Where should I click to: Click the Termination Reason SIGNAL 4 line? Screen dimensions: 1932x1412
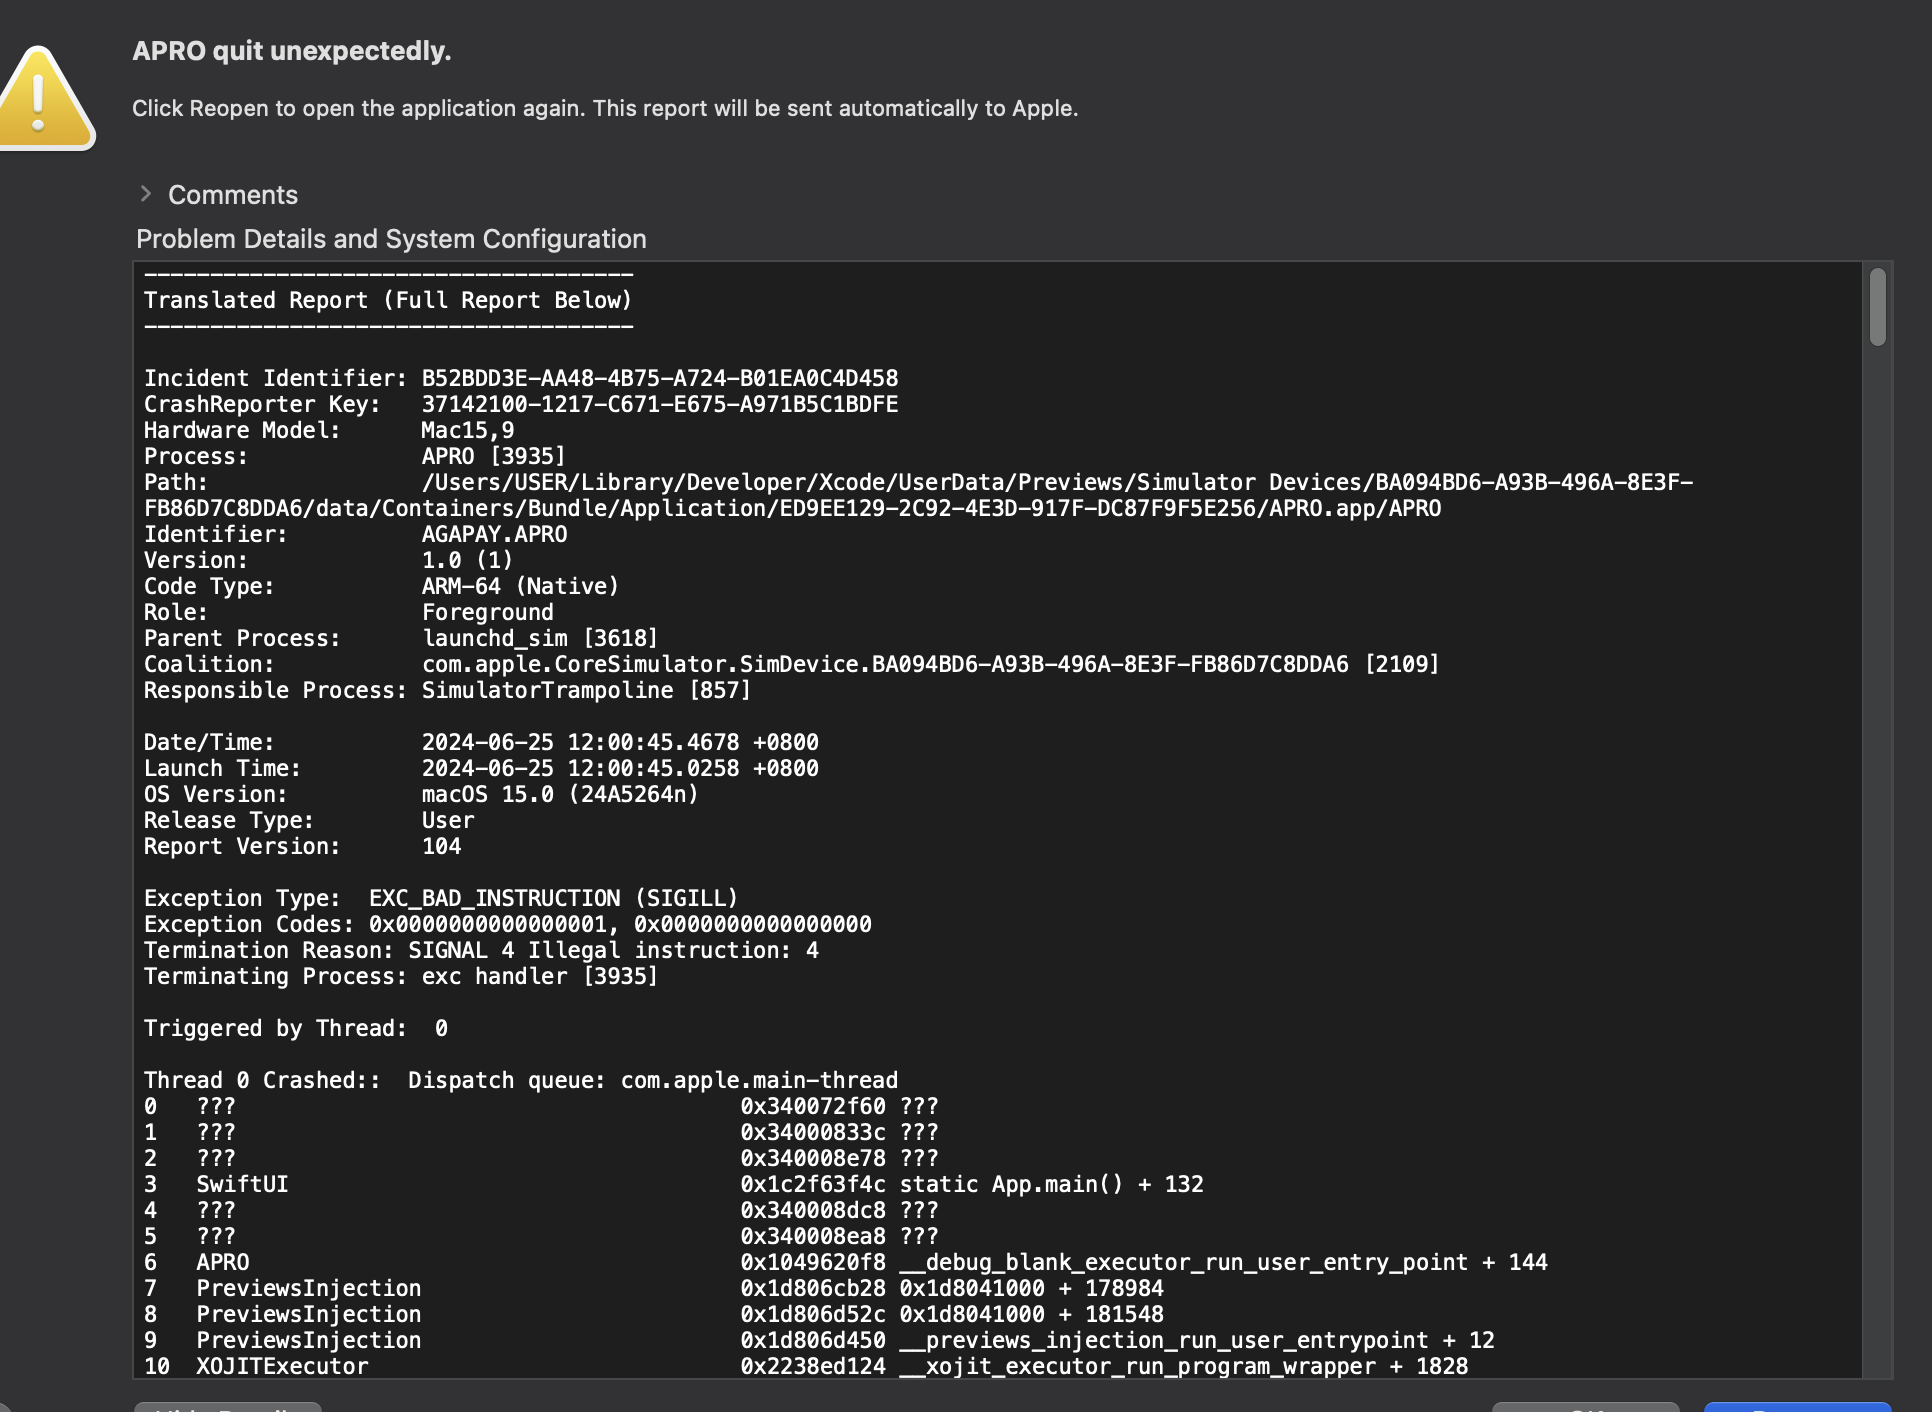point(480,950)
